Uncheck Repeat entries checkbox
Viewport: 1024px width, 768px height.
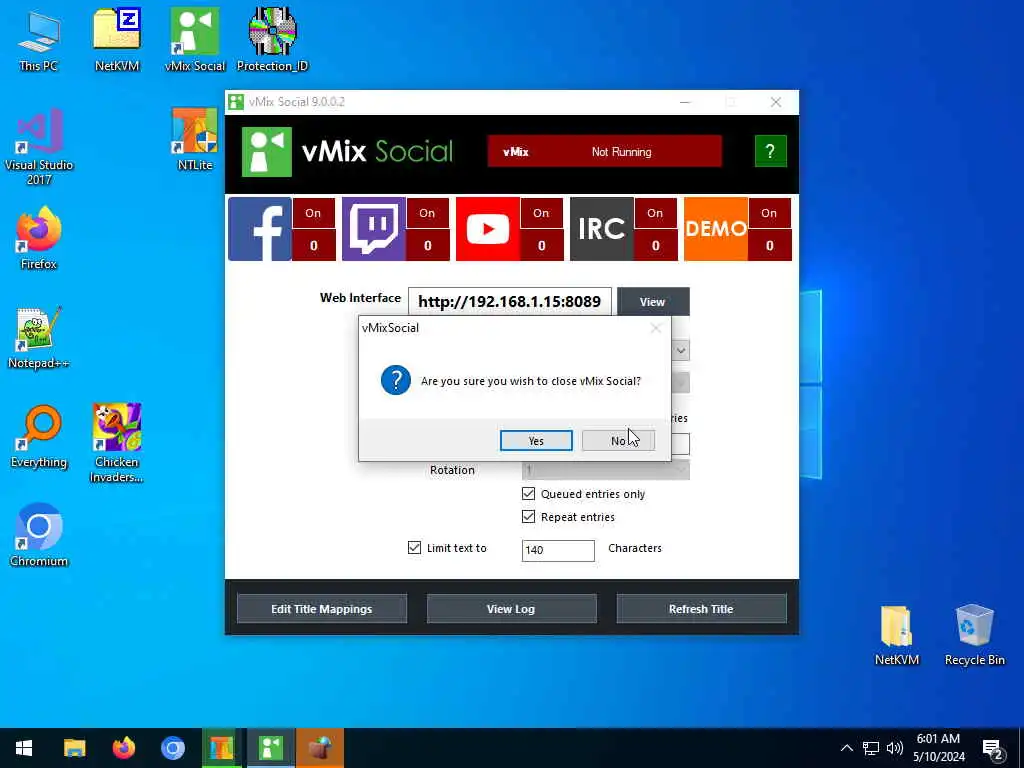(x=528, y=517)
